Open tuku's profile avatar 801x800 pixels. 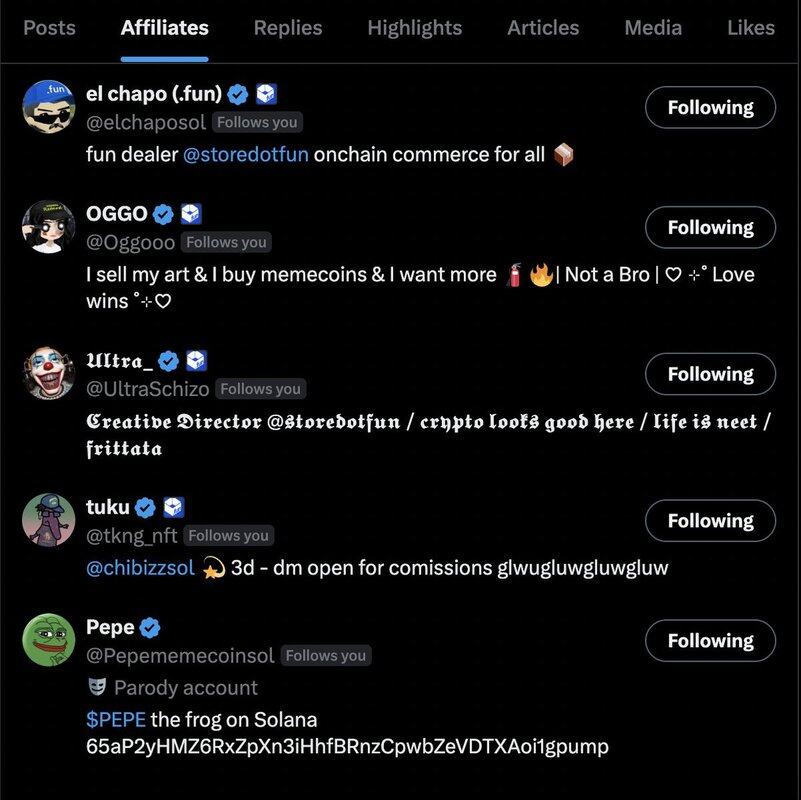[x=49, y=520]
